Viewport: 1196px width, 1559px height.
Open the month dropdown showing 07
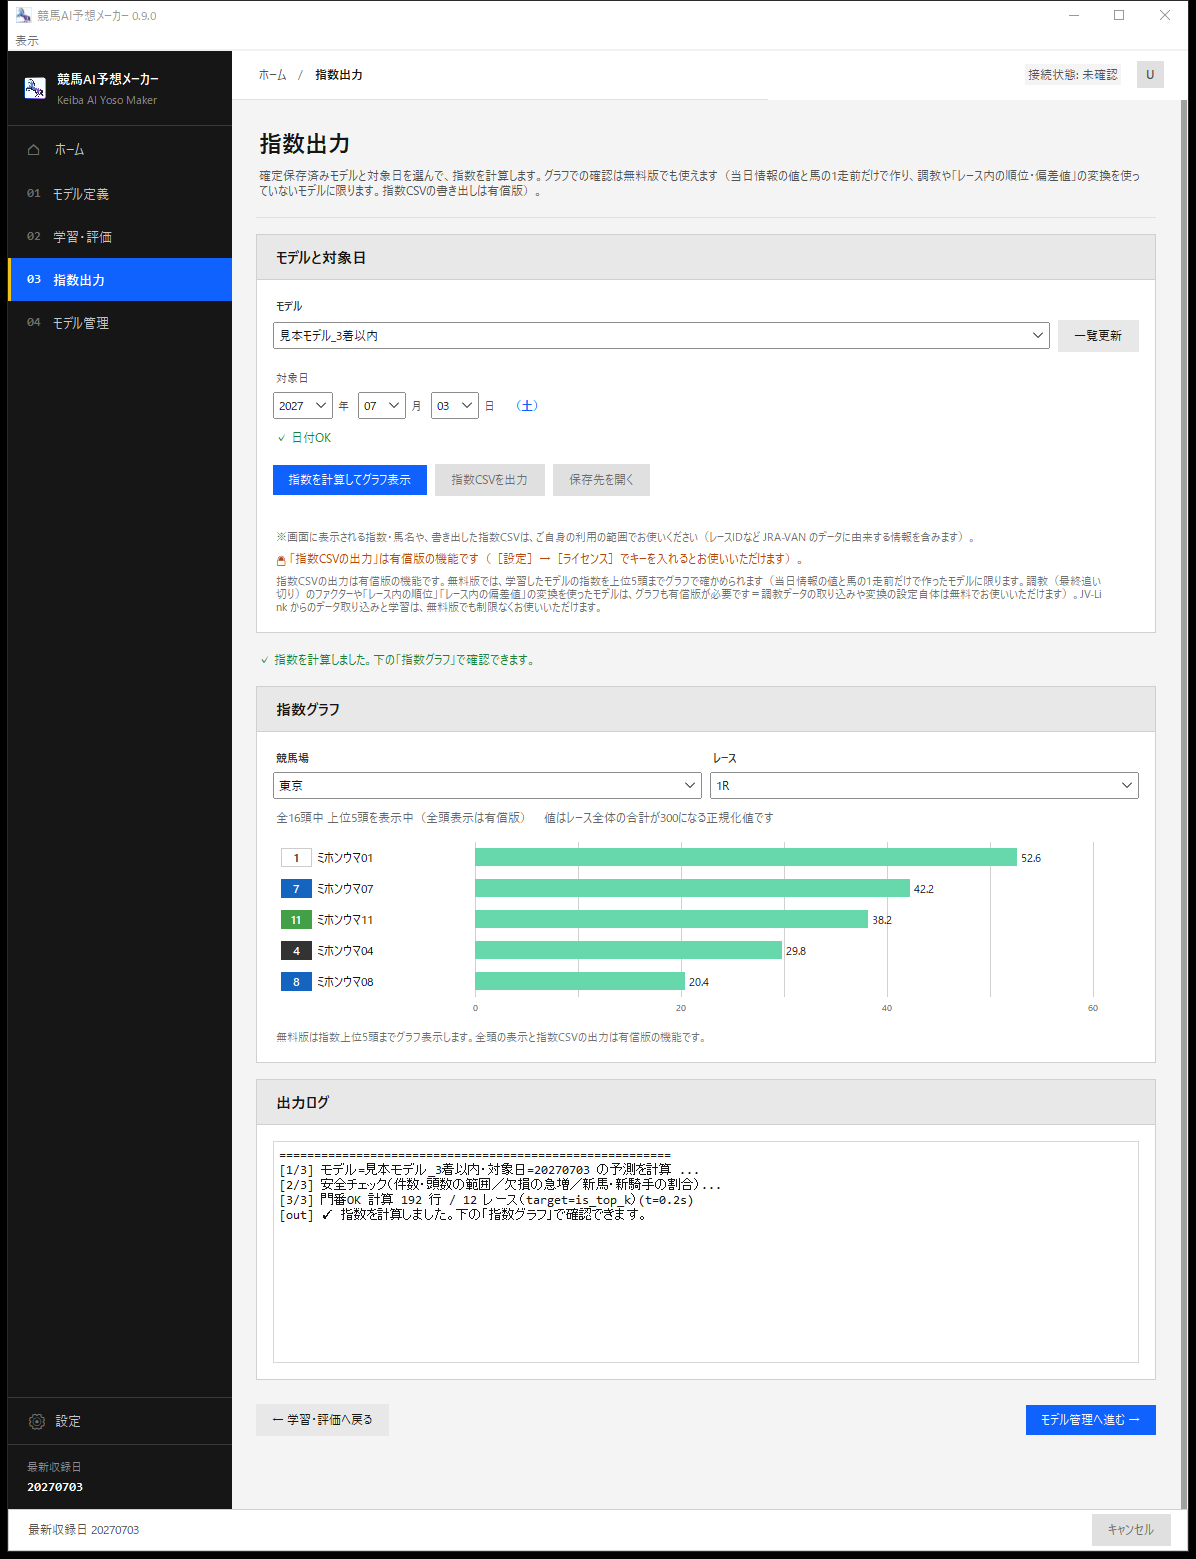[382, 406]
